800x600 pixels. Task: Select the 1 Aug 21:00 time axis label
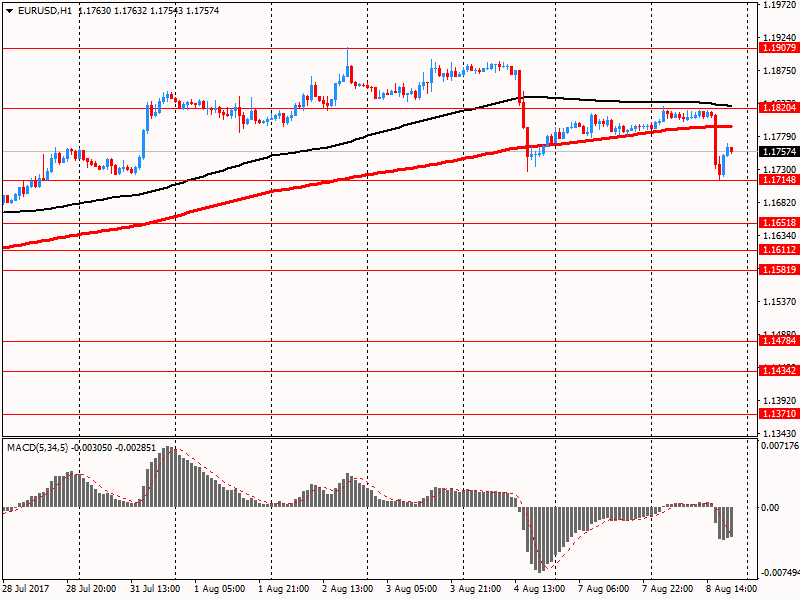click(283, 589)
